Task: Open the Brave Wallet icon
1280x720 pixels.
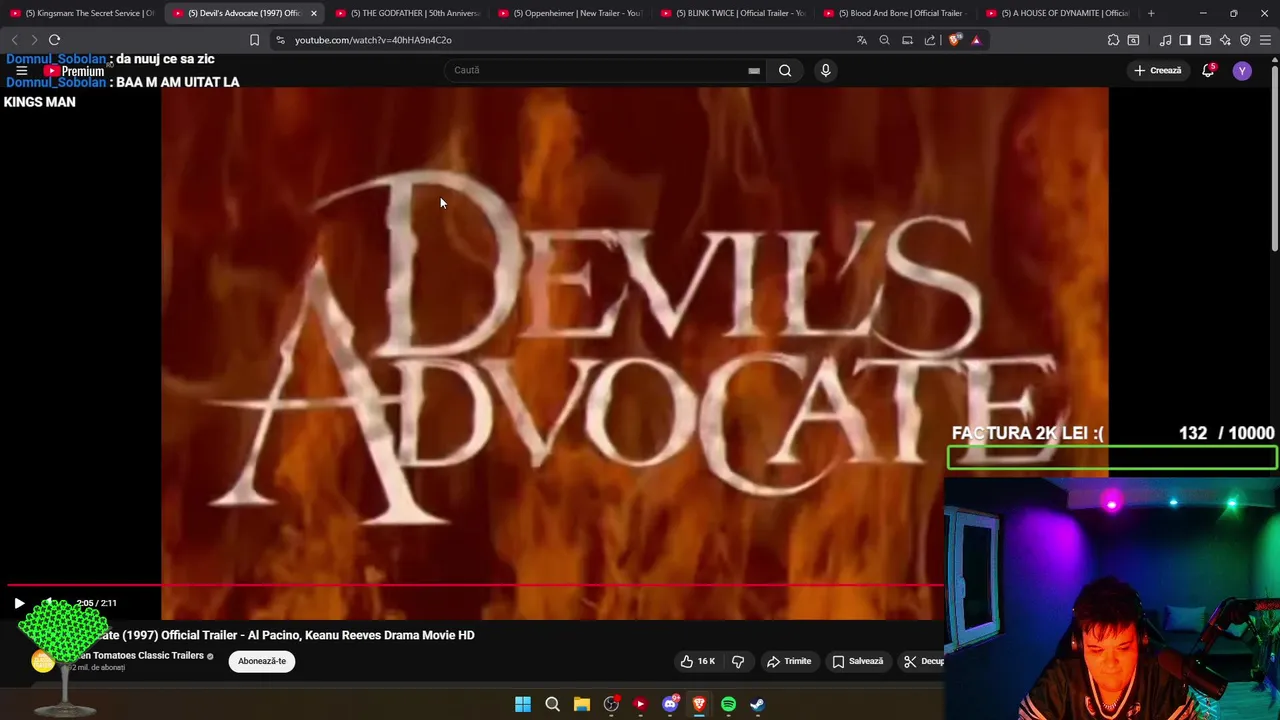Action: [x=1205, y=40]
